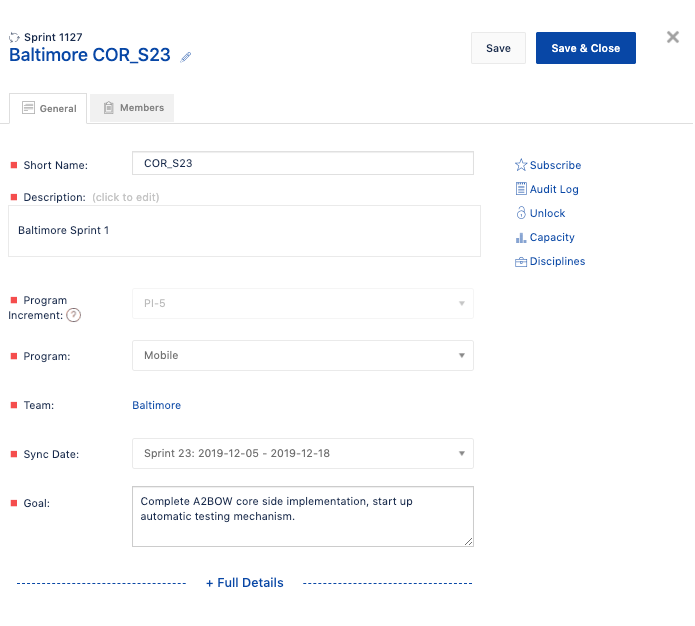Click the Description box to edit it

tap(244, 231)
